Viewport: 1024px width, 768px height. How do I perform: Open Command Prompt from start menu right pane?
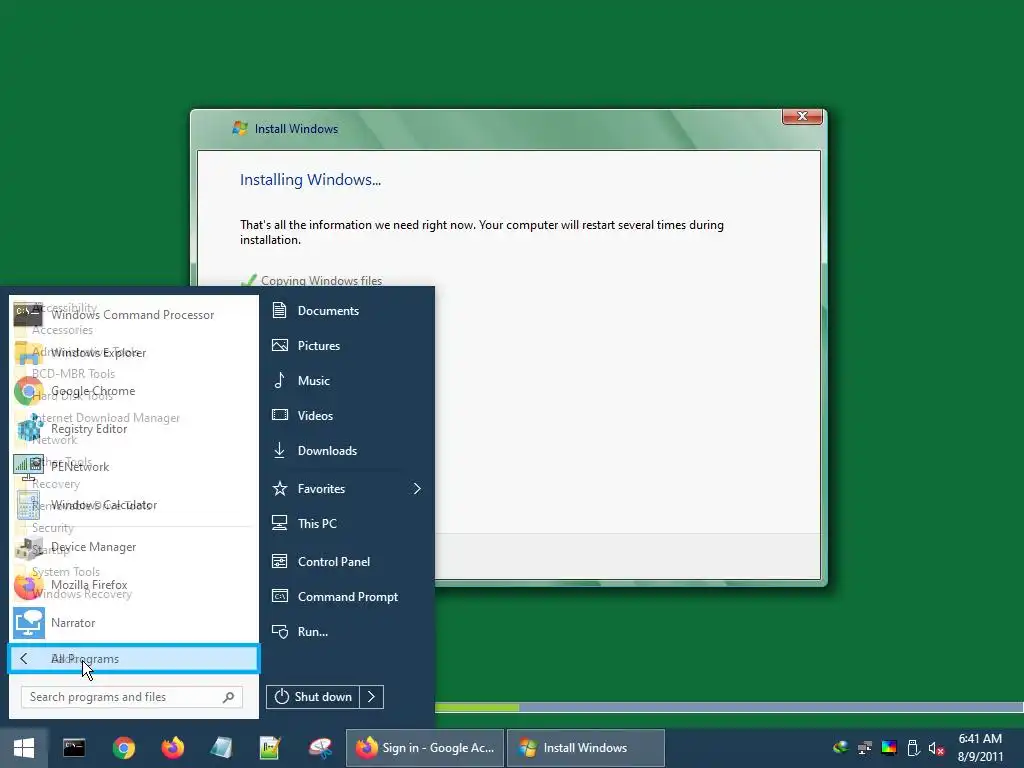[x=347, y=597]
